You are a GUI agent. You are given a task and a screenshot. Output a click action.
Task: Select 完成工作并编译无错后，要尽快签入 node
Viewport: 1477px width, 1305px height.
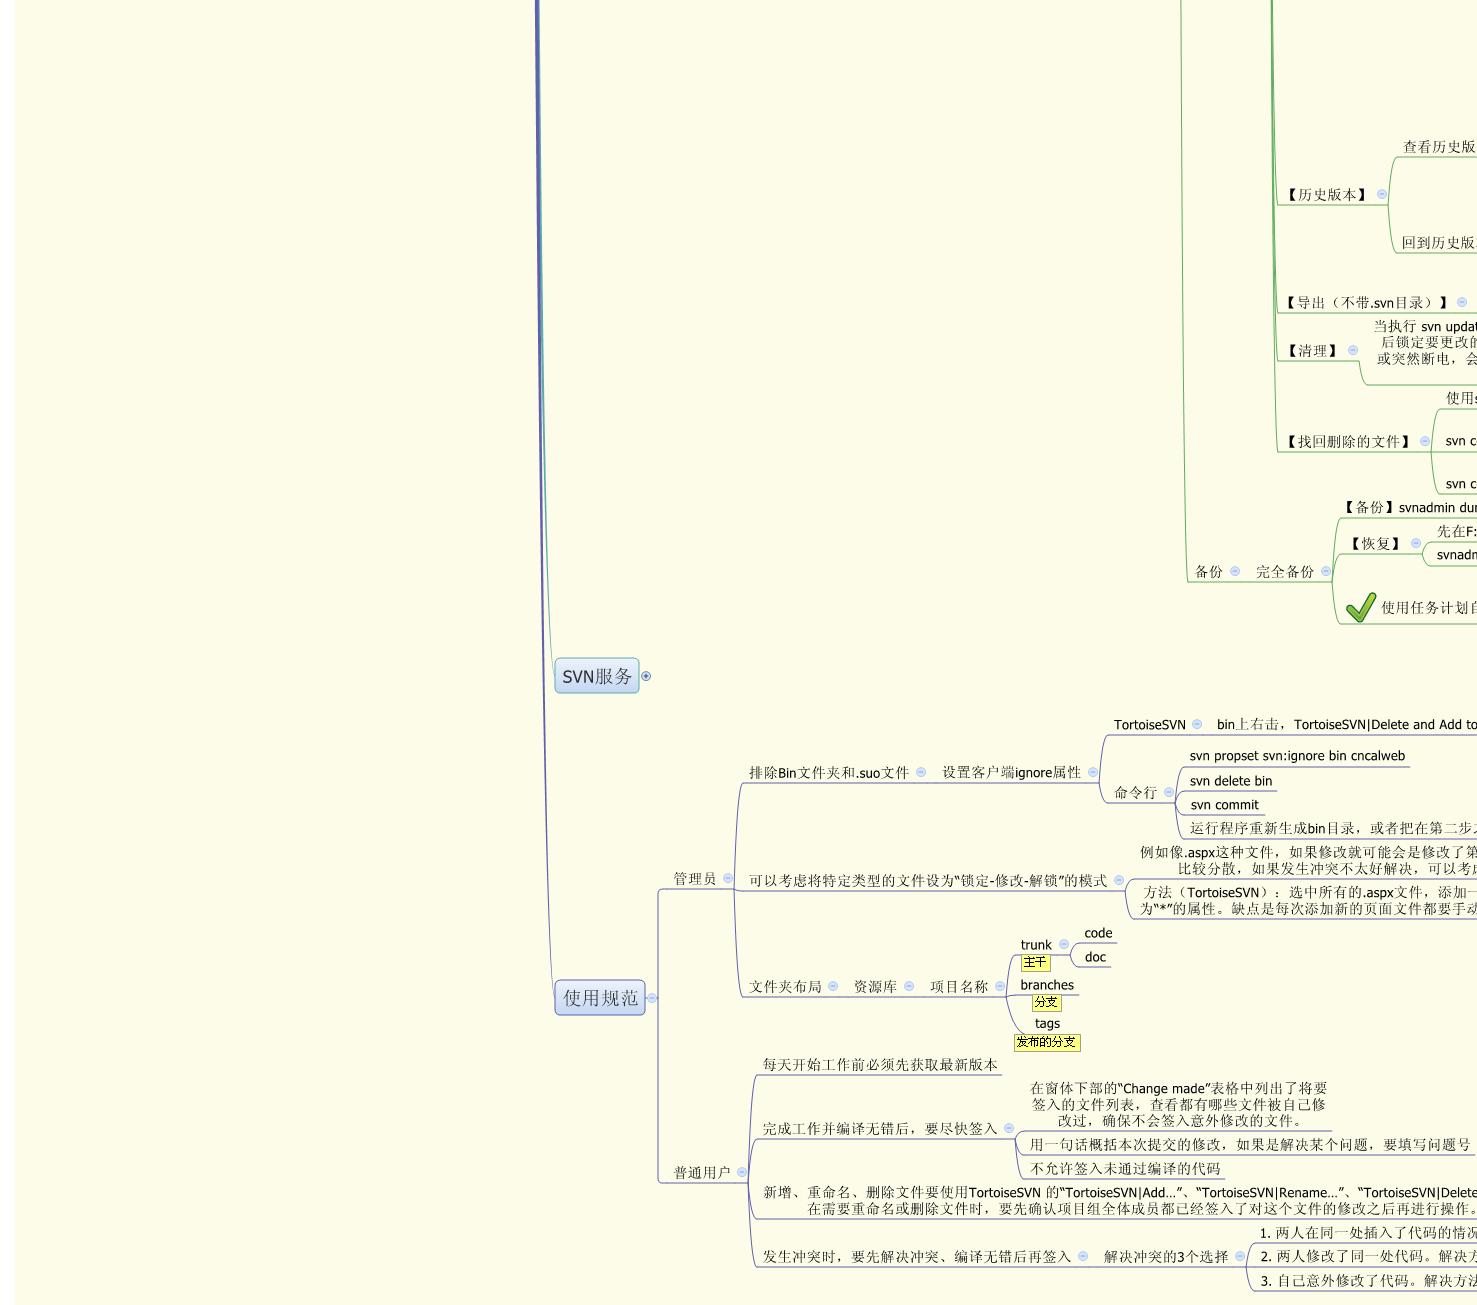pos(880,1128)
